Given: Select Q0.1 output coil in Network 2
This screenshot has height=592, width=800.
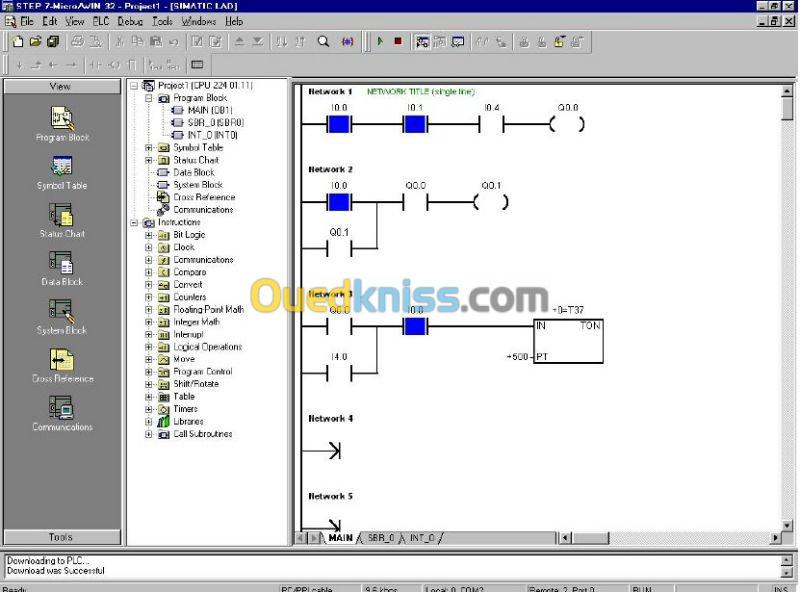Looking at the screenshot, I should click(491, 202).
